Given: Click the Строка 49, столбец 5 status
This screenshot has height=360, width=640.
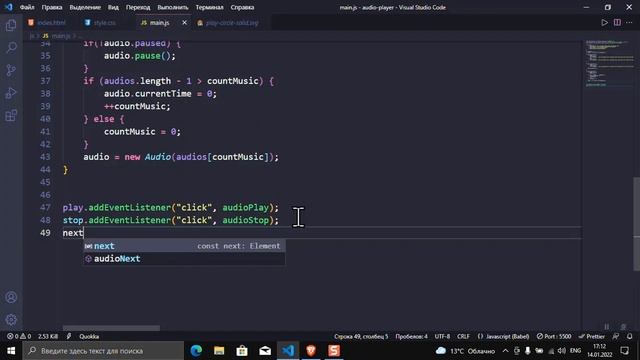Looking at the screenshot, I should click(x=361, y=336).
